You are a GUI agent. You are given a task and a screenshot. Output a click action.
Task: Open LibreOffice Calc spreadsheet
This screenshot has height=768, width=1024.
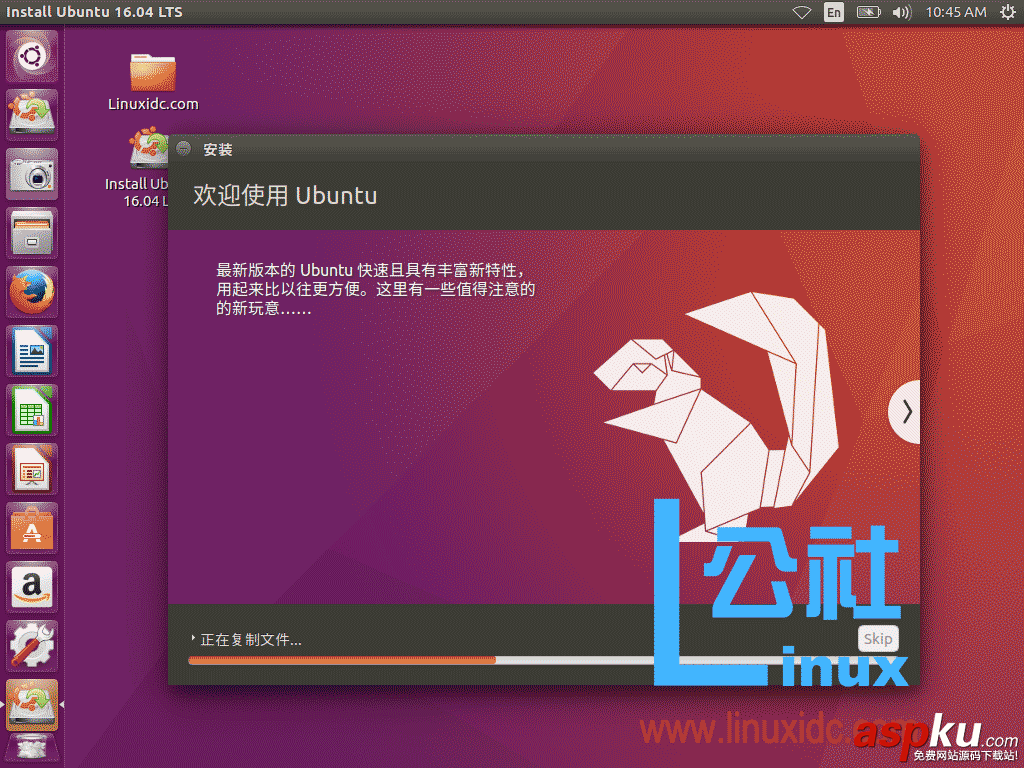tap(32, 410)
